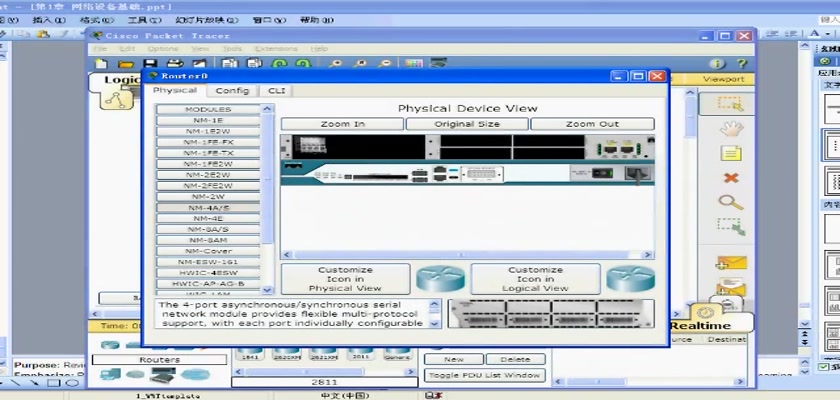Switch to the Physical tab
This screenshot has height=400, width=840.
click(x=175, y=90)
